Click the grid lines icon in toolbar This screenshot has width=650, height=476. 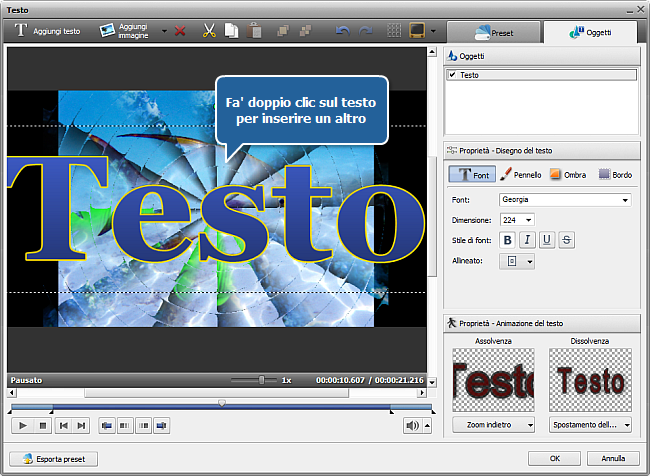click(x=395, y=32)
